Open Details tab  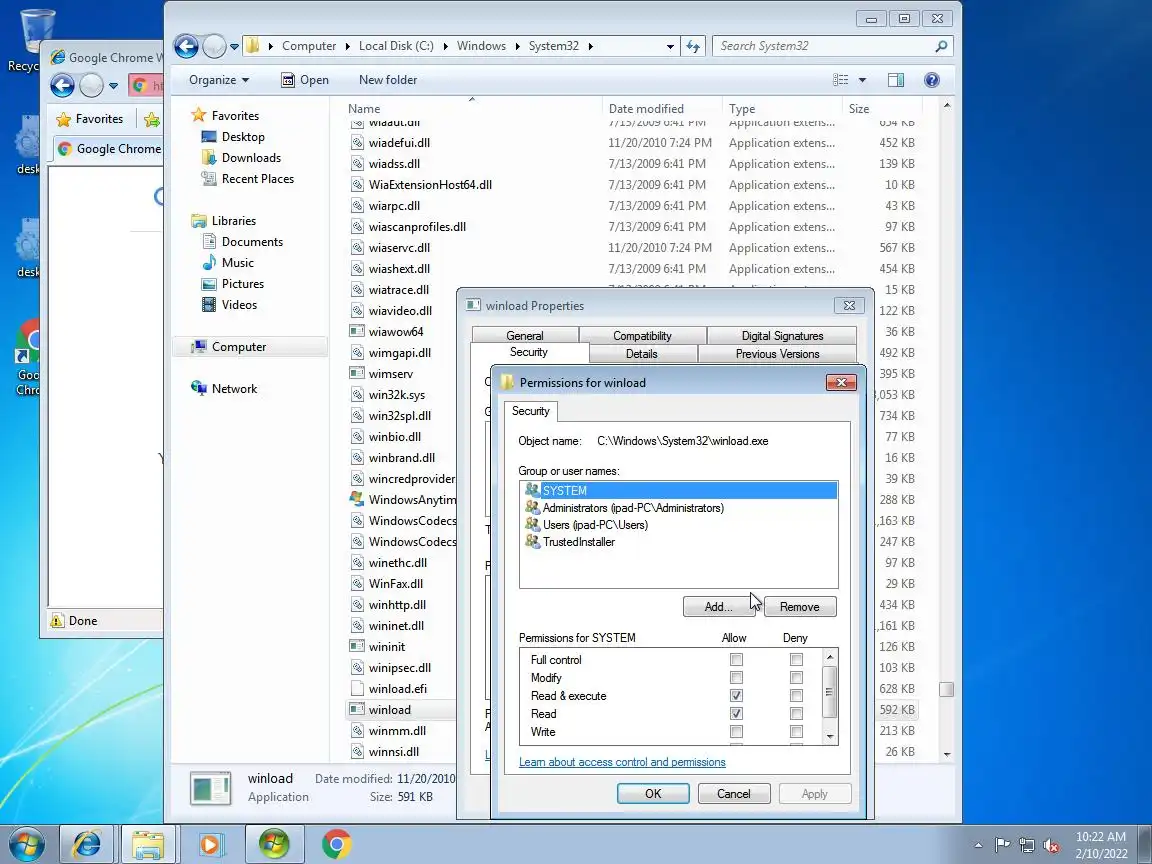click(x=641, y=354)
